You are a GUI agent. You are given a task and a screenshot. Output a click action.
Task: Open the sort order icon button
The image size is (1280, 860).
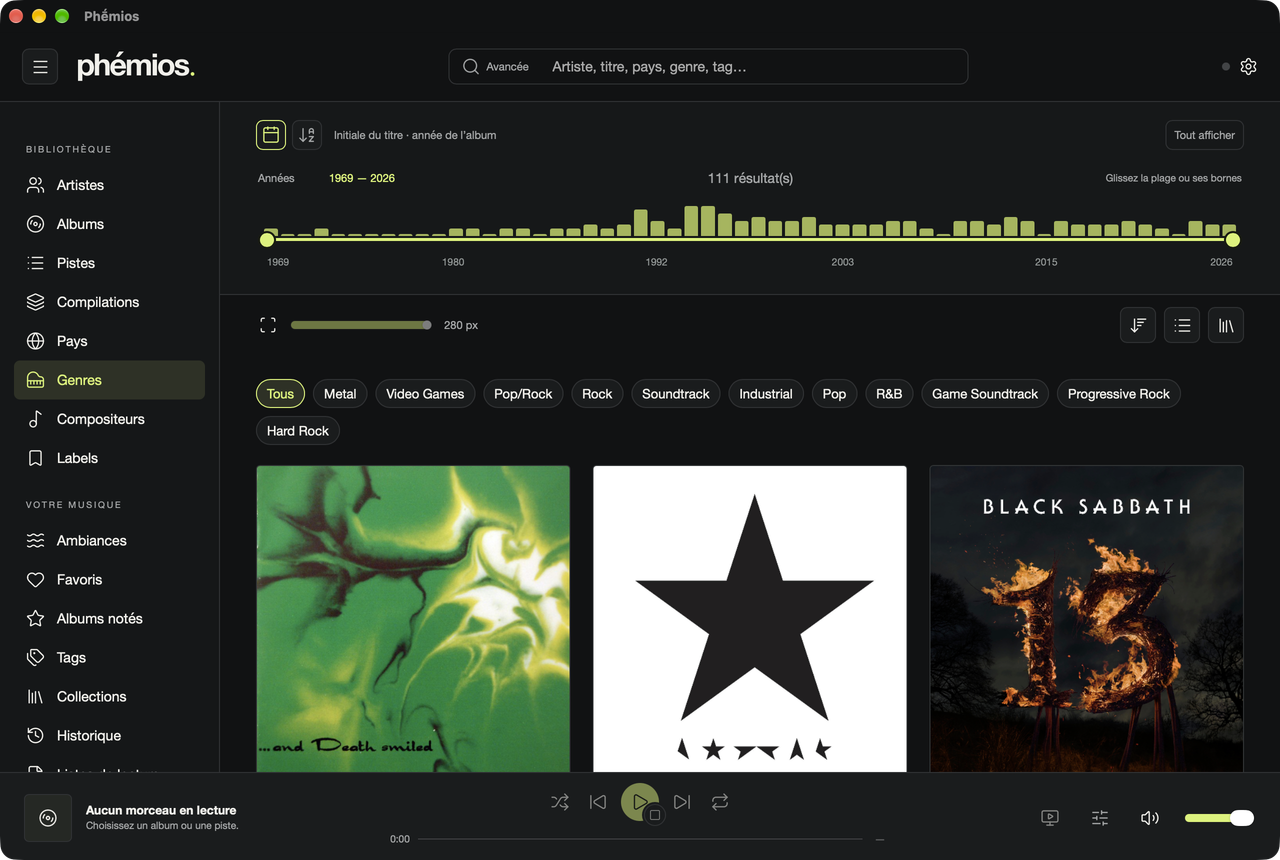pos(1138,325)
